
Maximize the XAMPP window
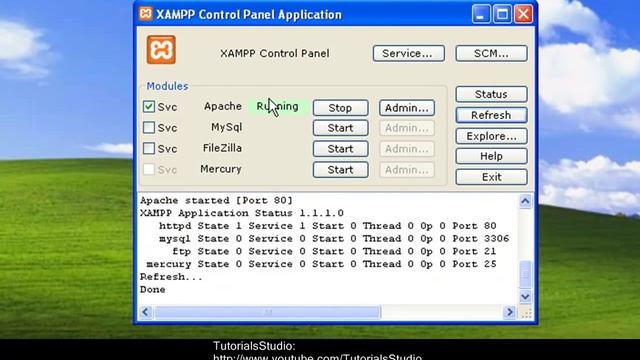coord(502,14)
